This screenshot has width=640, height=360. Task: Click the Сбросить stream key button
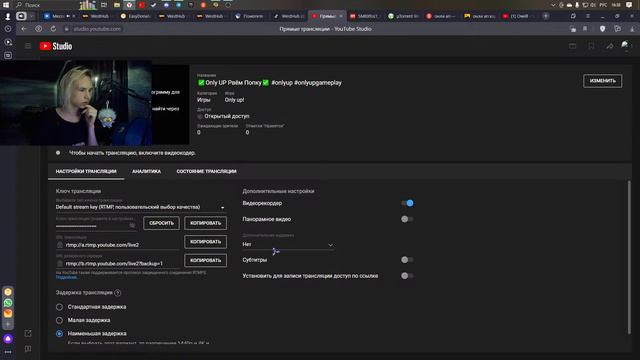161,223
